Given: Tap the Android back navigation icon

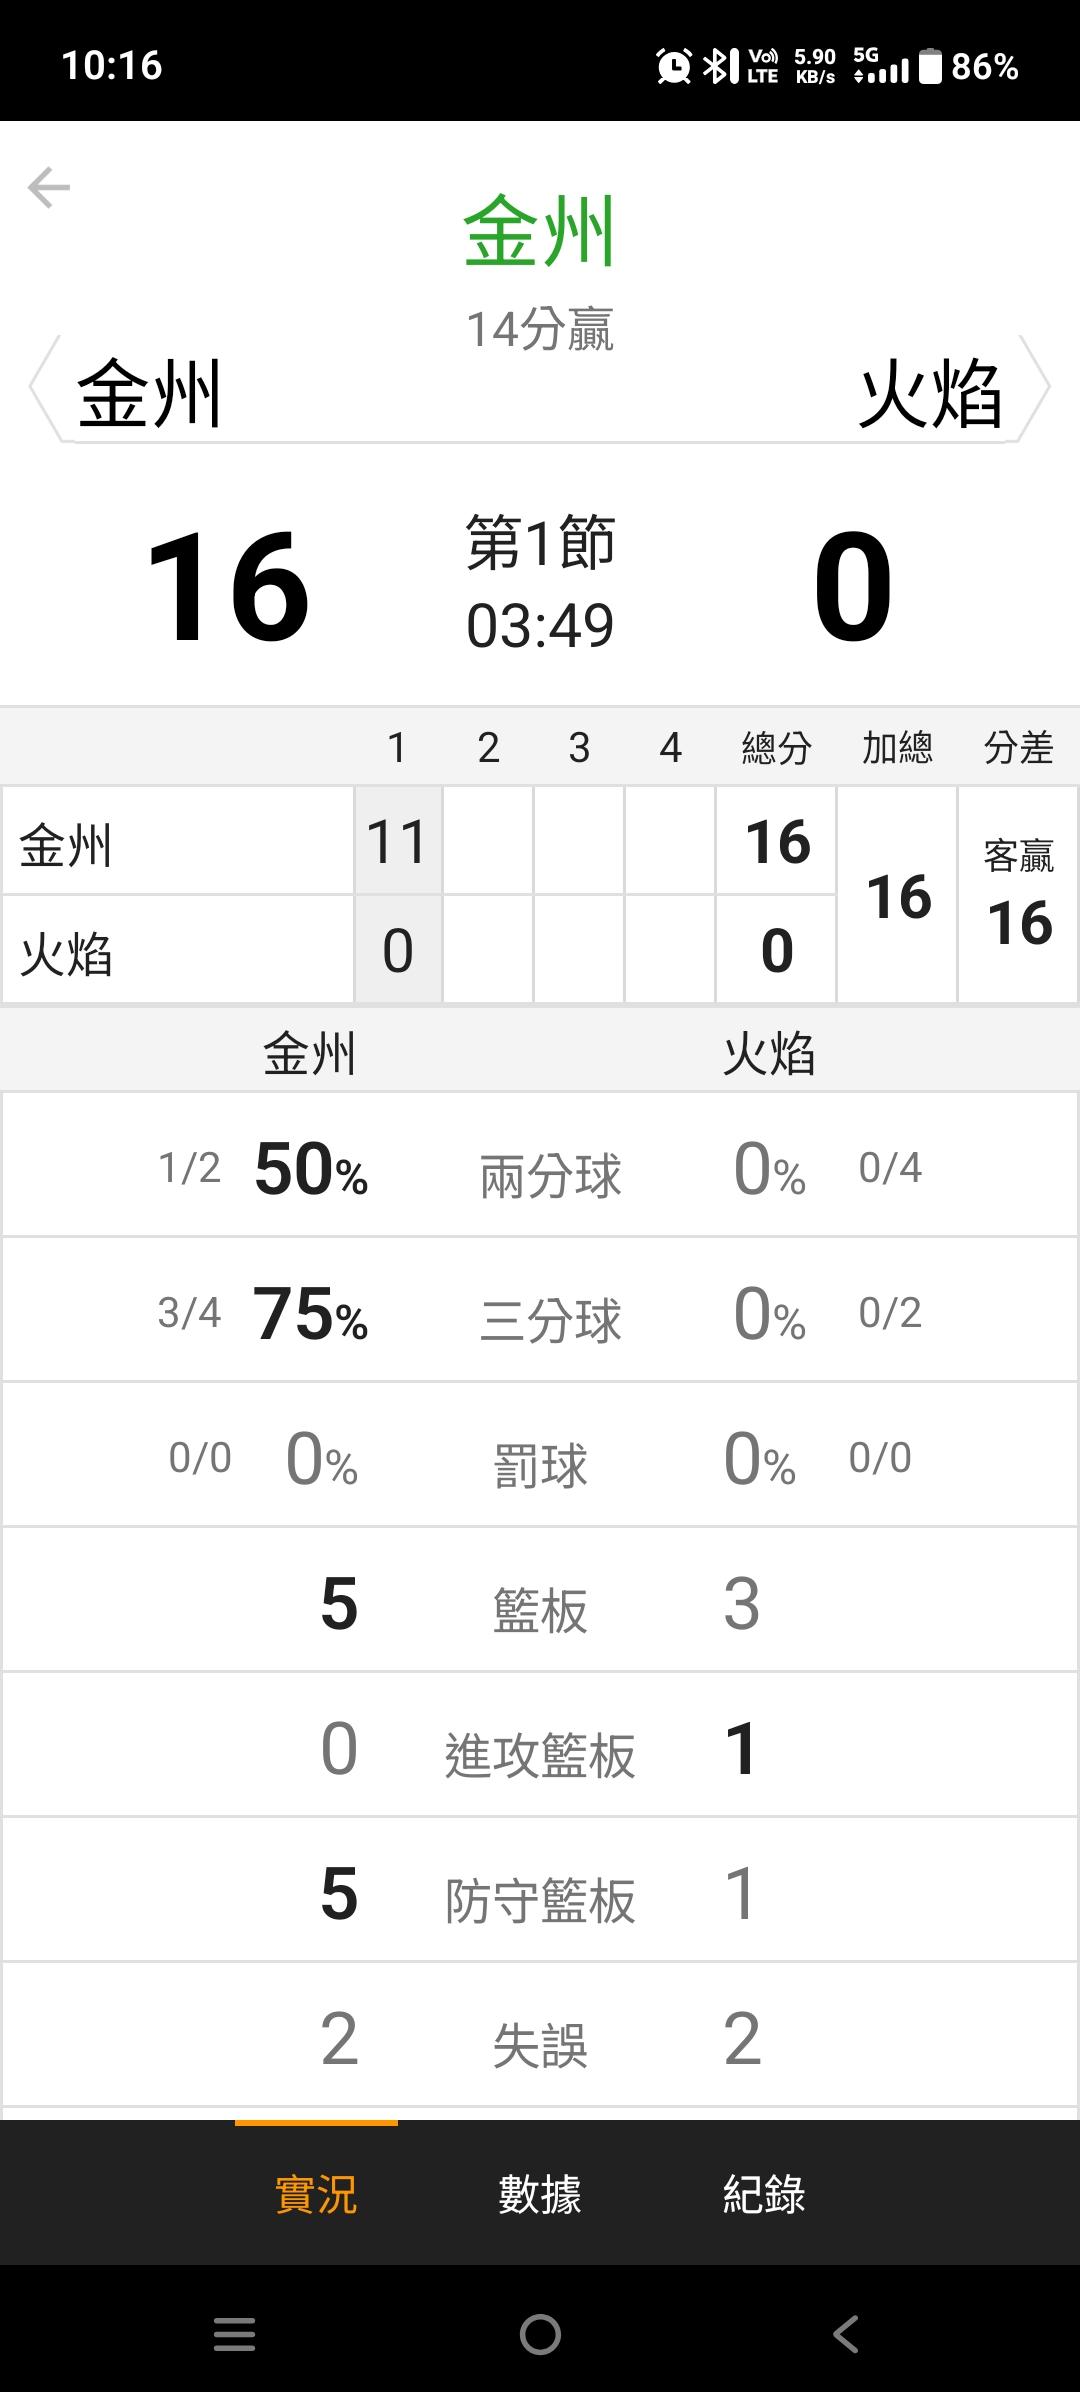Looking at the screenshot, I should [845, 2334].
